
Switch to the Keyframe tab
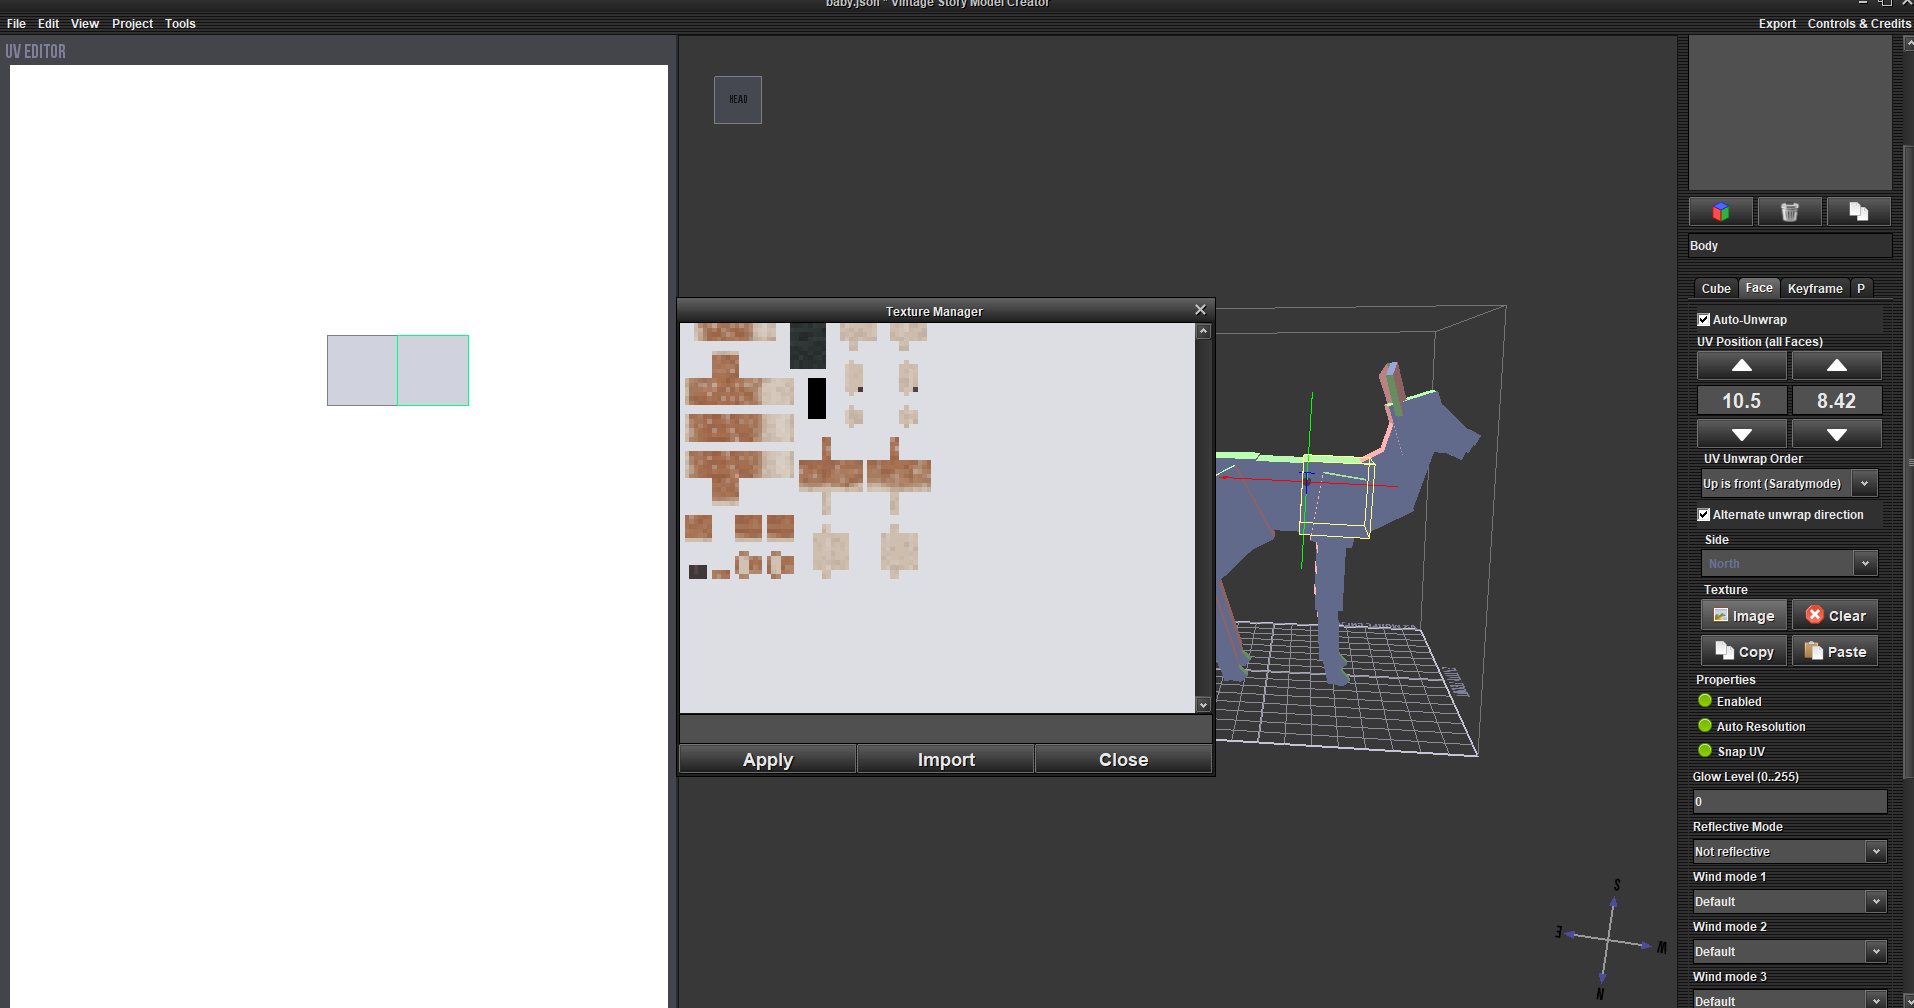(x=1814, y=289)
